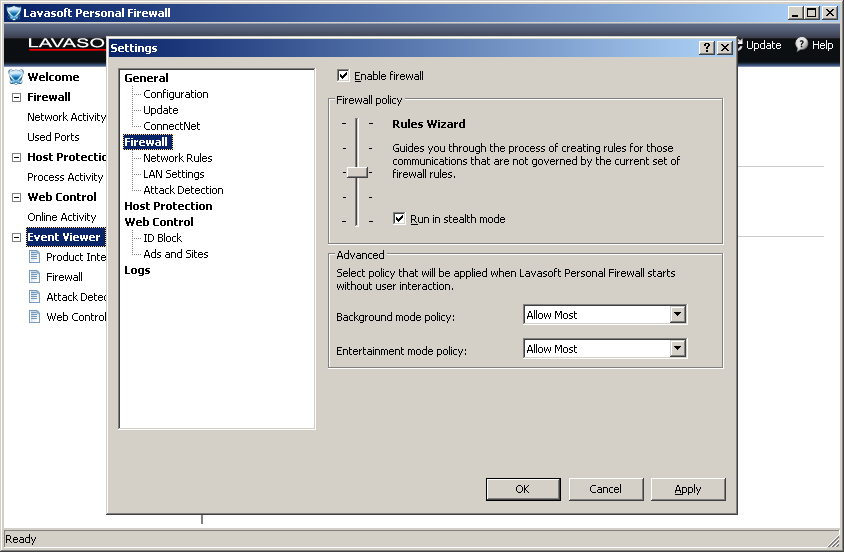The image size is (844, 552).
Task: Click Firewall log document icon under Event Viewer
Action: (34, 277)
